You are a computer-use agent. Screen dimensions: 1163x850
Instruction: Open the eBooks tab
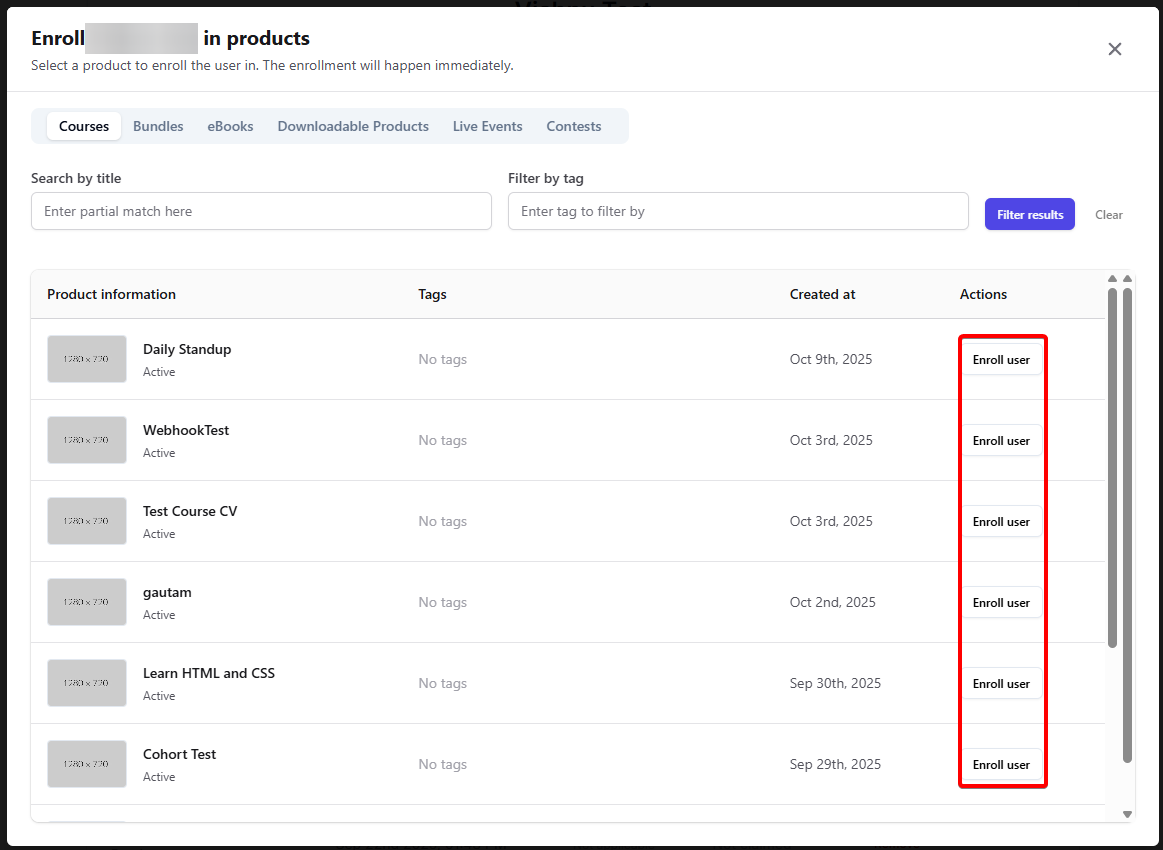click(x=230, y=126)
